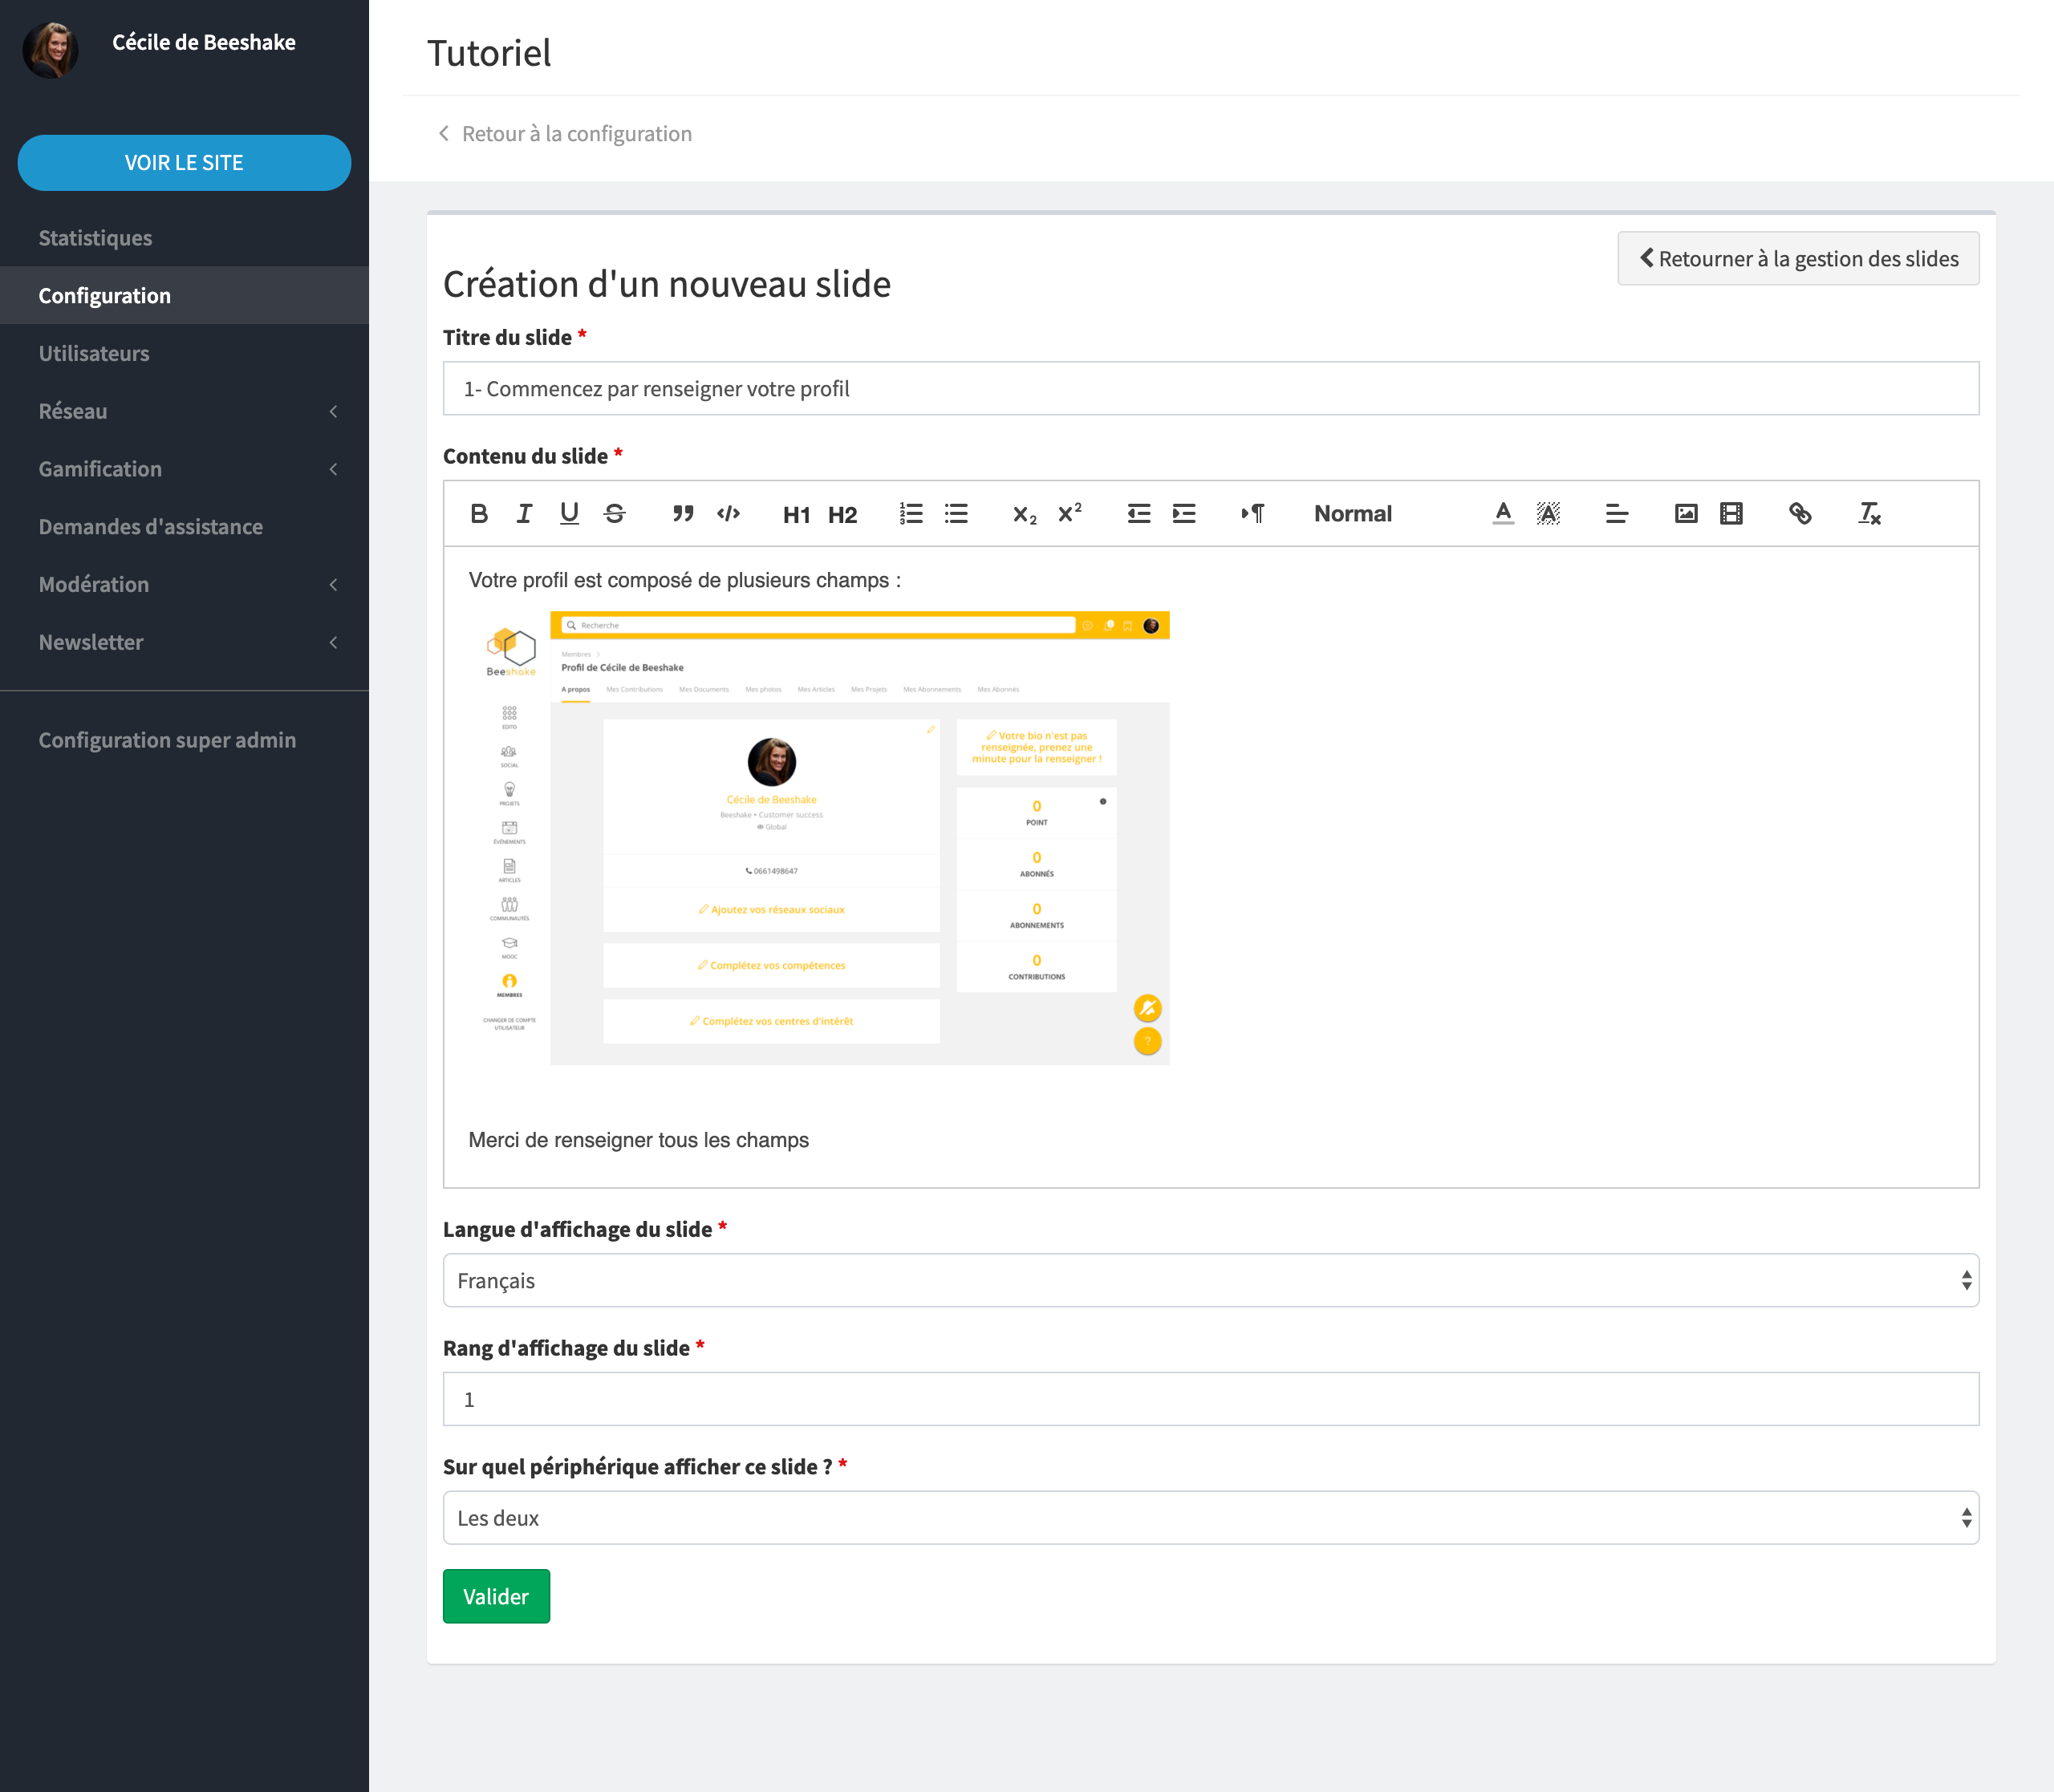Image resolution: width=2054 pixels, height=1792 pixels.
Task: Open the text color picker
Action: pos(1503,513)
